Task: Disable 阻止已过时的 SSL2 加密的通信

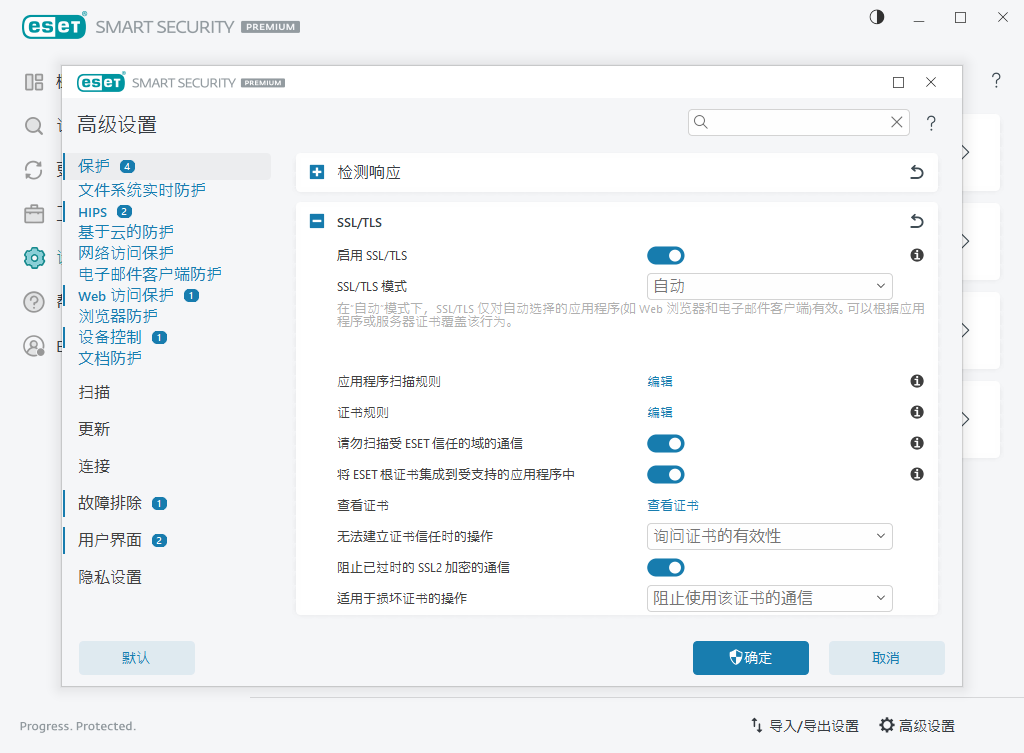Action: 665,567
